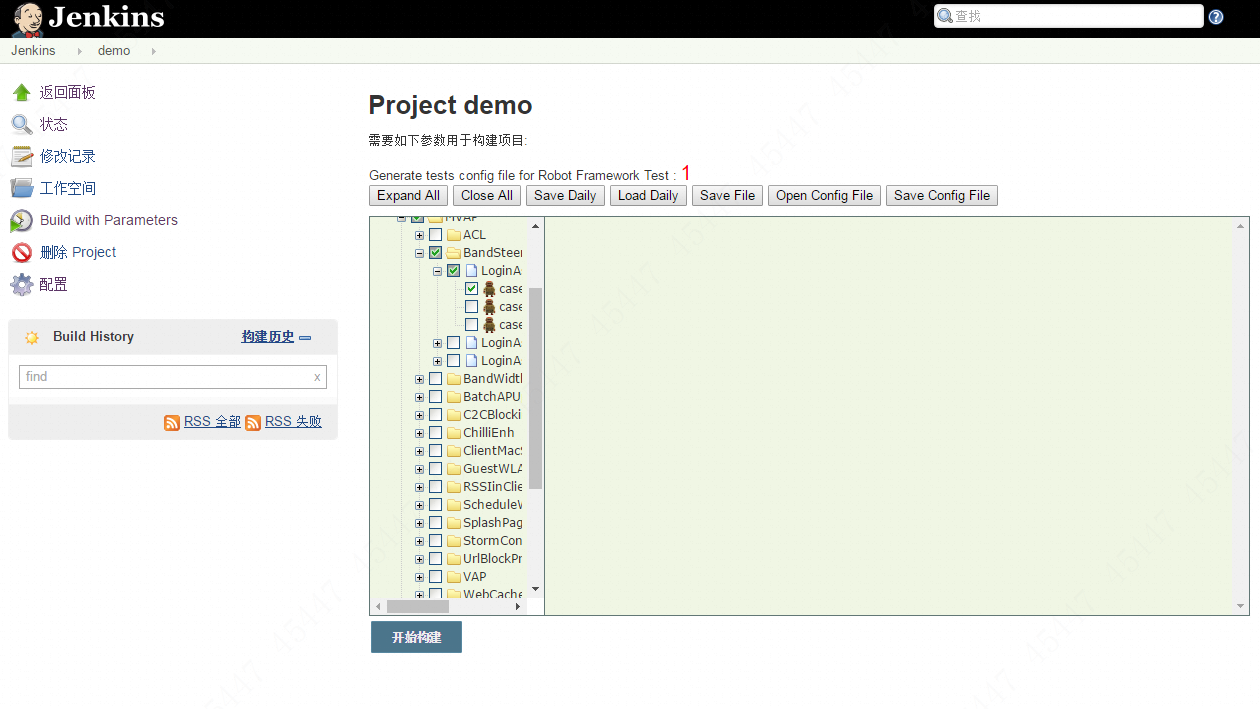
Task: Click the robot icon of the checked case
Action: click(x=489, y=289)
